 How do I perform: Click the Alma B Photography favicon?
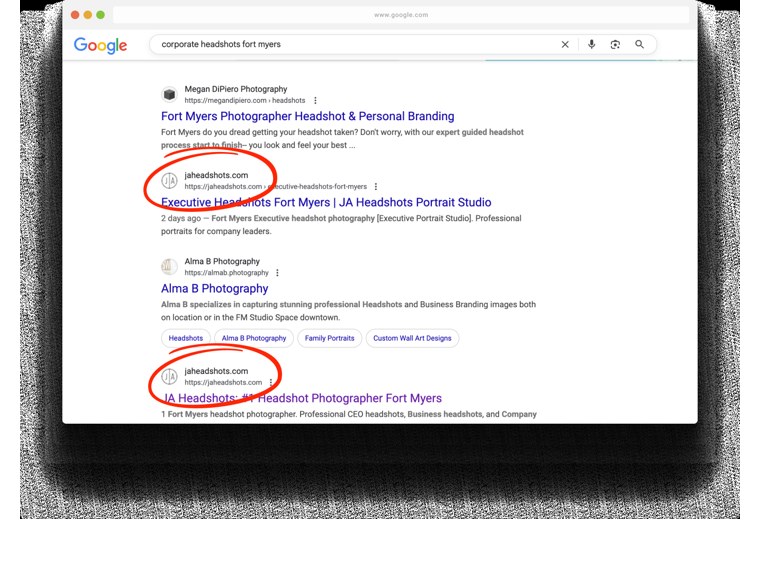pyautogui.click(x=169, y=266)
